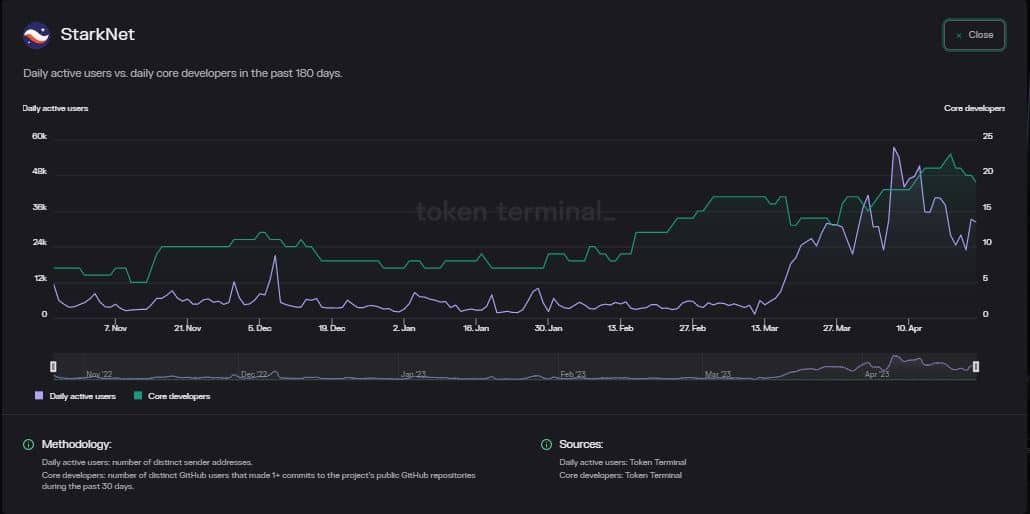Image resolution: width=1030 pixels, height=514 pixels.
Task: Click the 16. Jan x-axis label
Action: click(476, 327)
